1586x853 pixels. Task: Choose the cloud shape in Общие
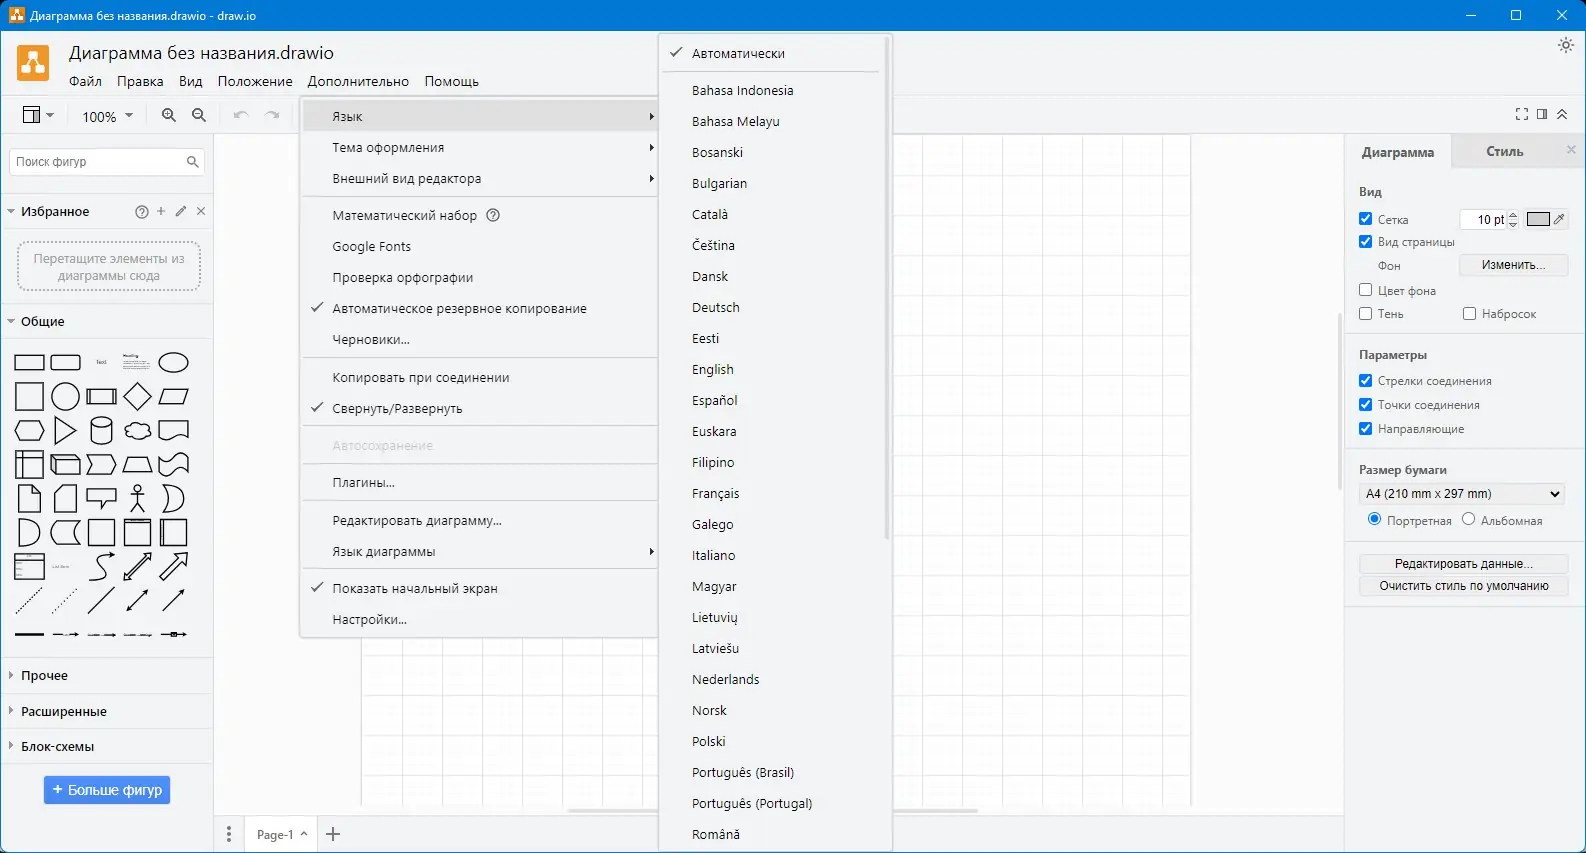click(137, 431)
